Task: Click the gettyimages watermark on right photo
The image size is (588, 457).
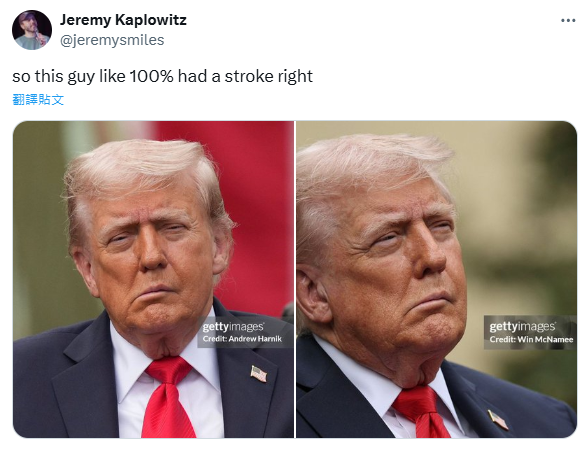Action: (x=522, y=327)
